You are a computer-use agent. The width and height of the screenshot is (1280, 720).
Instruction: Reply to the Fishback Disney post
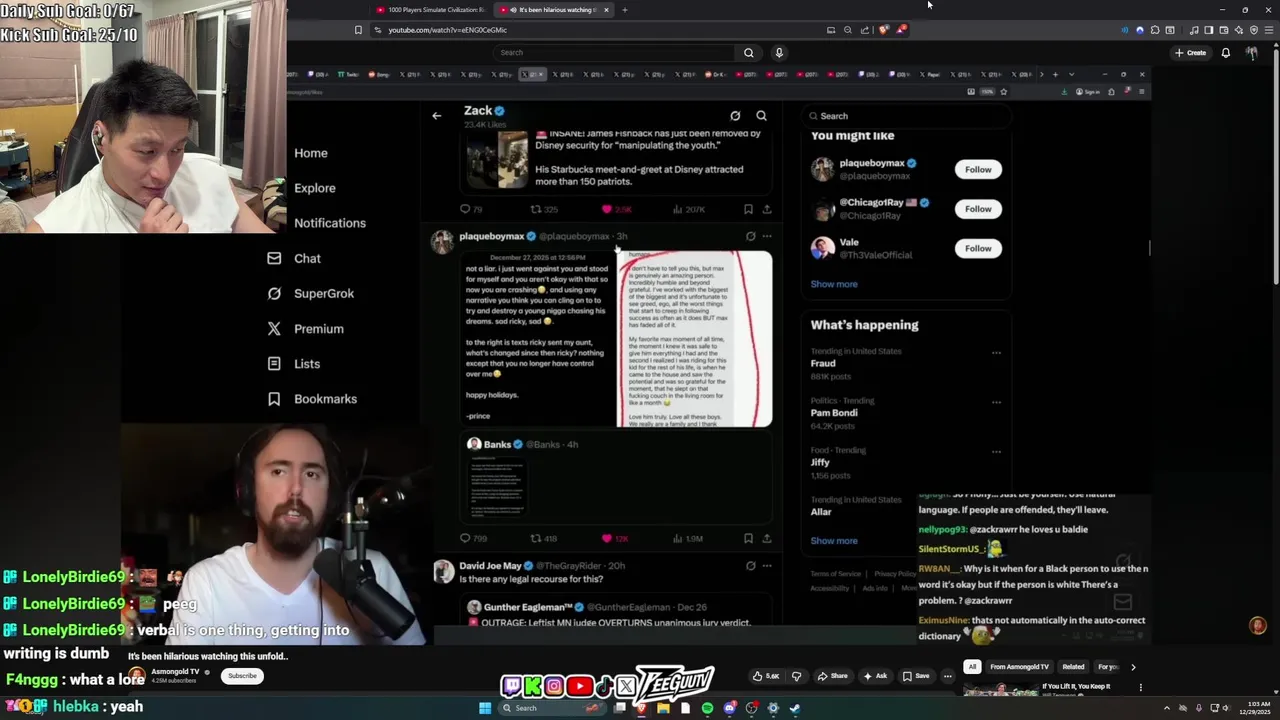(470, 209)
